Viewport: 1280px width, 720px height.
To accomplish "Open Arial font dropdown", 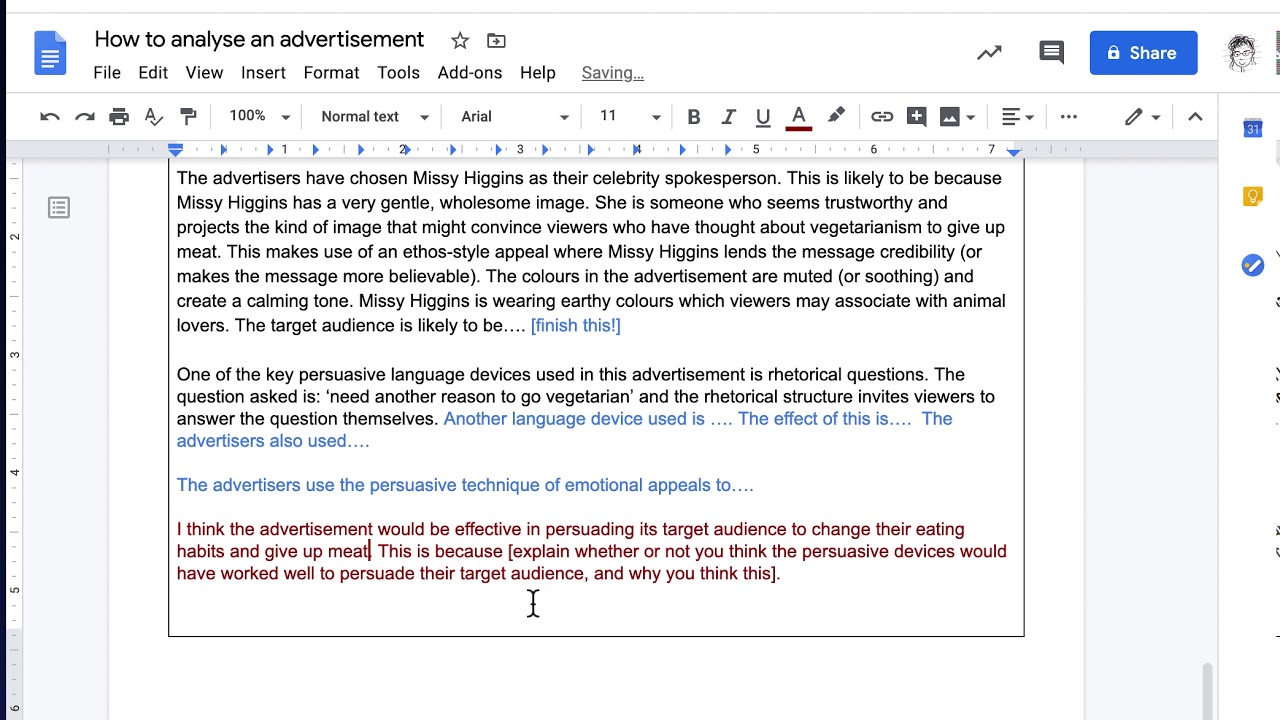I will pyautogui.click(x=515, y=117).
